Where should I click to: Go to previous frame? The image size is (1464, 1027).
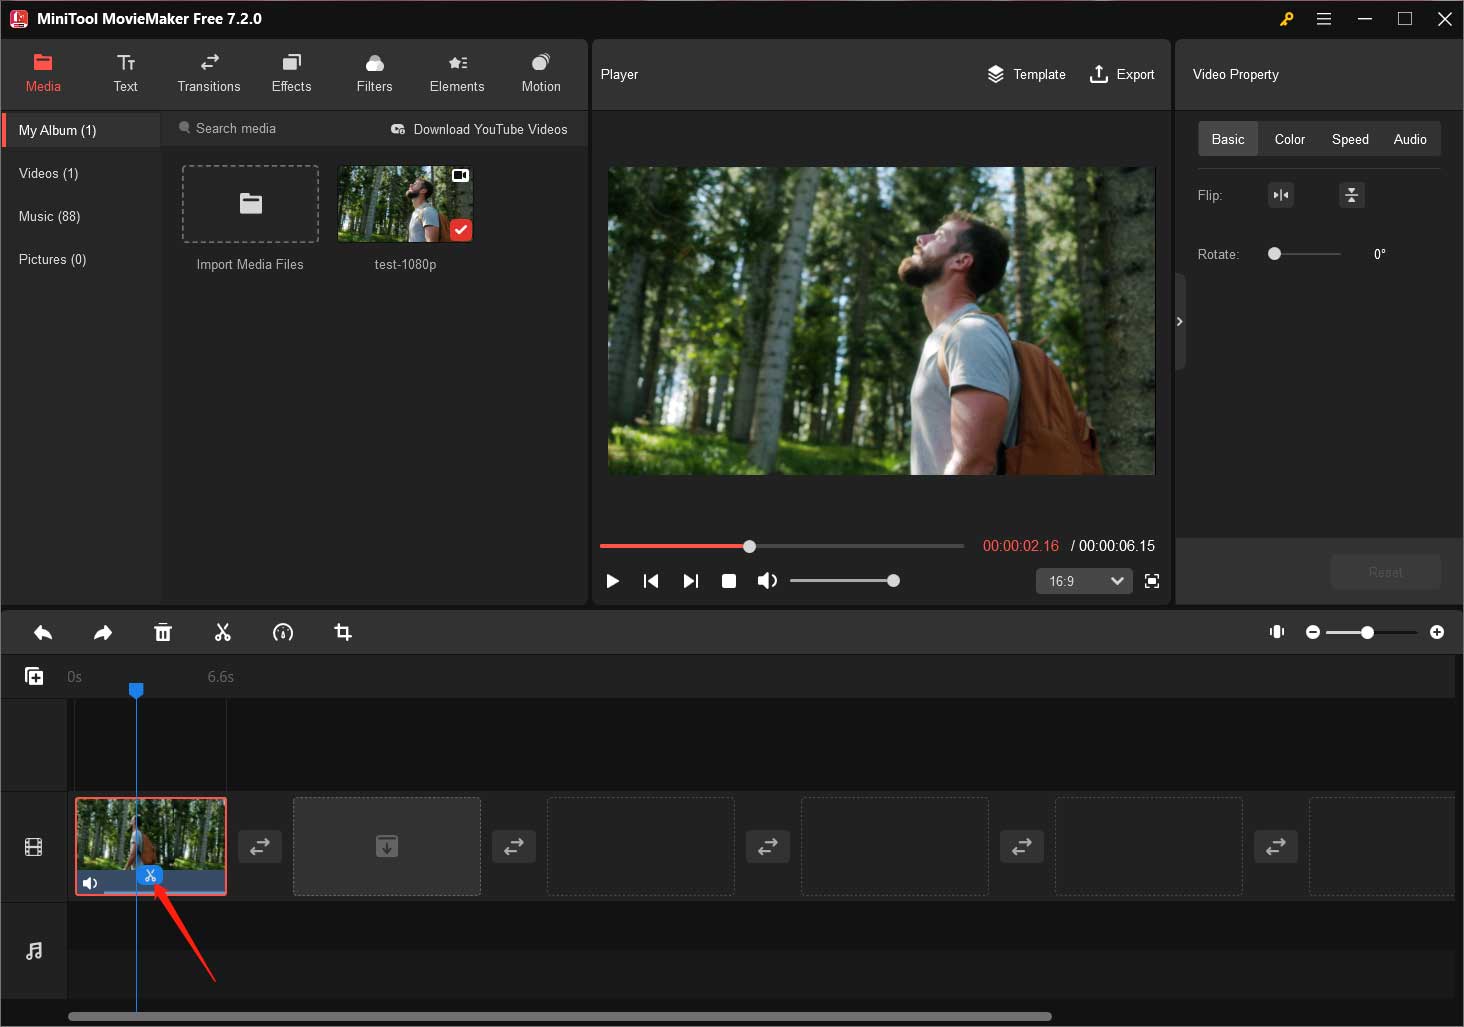click(x=651, y=581)
